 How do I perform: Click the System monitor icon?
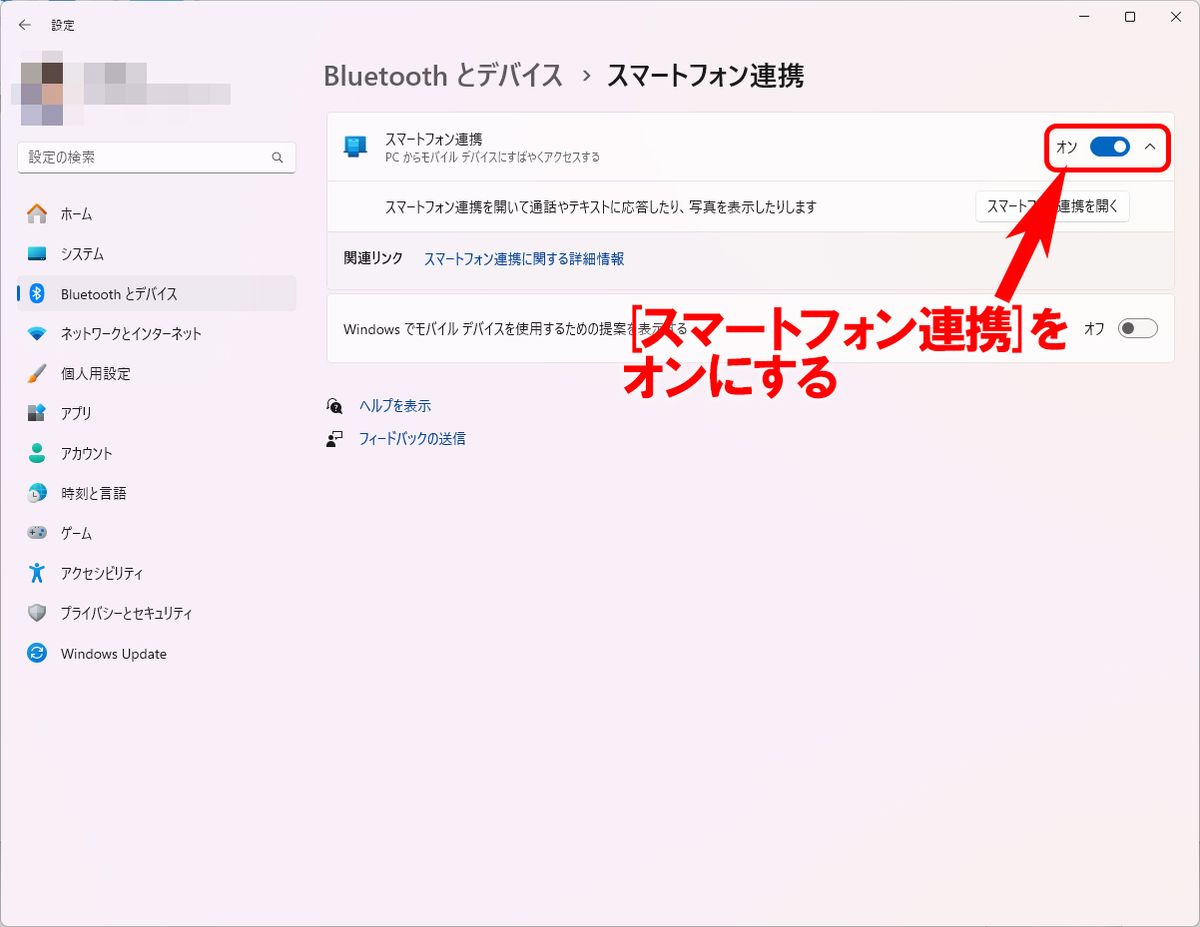(x=37, y=254)
